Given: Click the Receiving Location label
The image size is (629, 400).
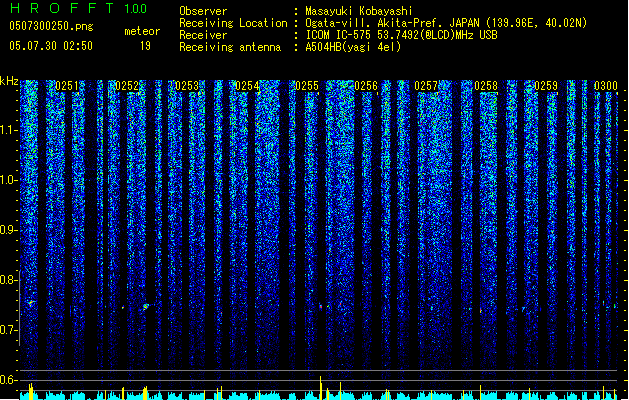Looking at the screenshot, I should 233,23.
